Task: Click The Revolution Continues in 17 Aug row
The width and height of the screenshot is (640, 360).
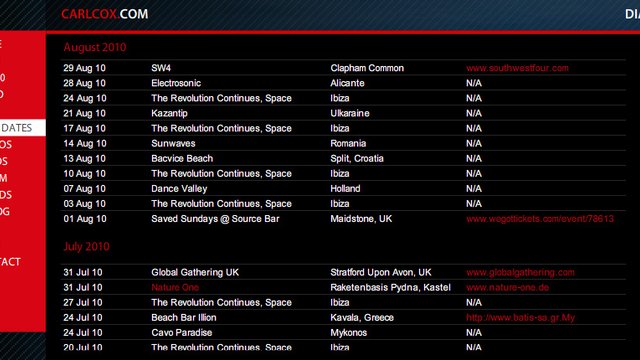Action: point(221,129)
